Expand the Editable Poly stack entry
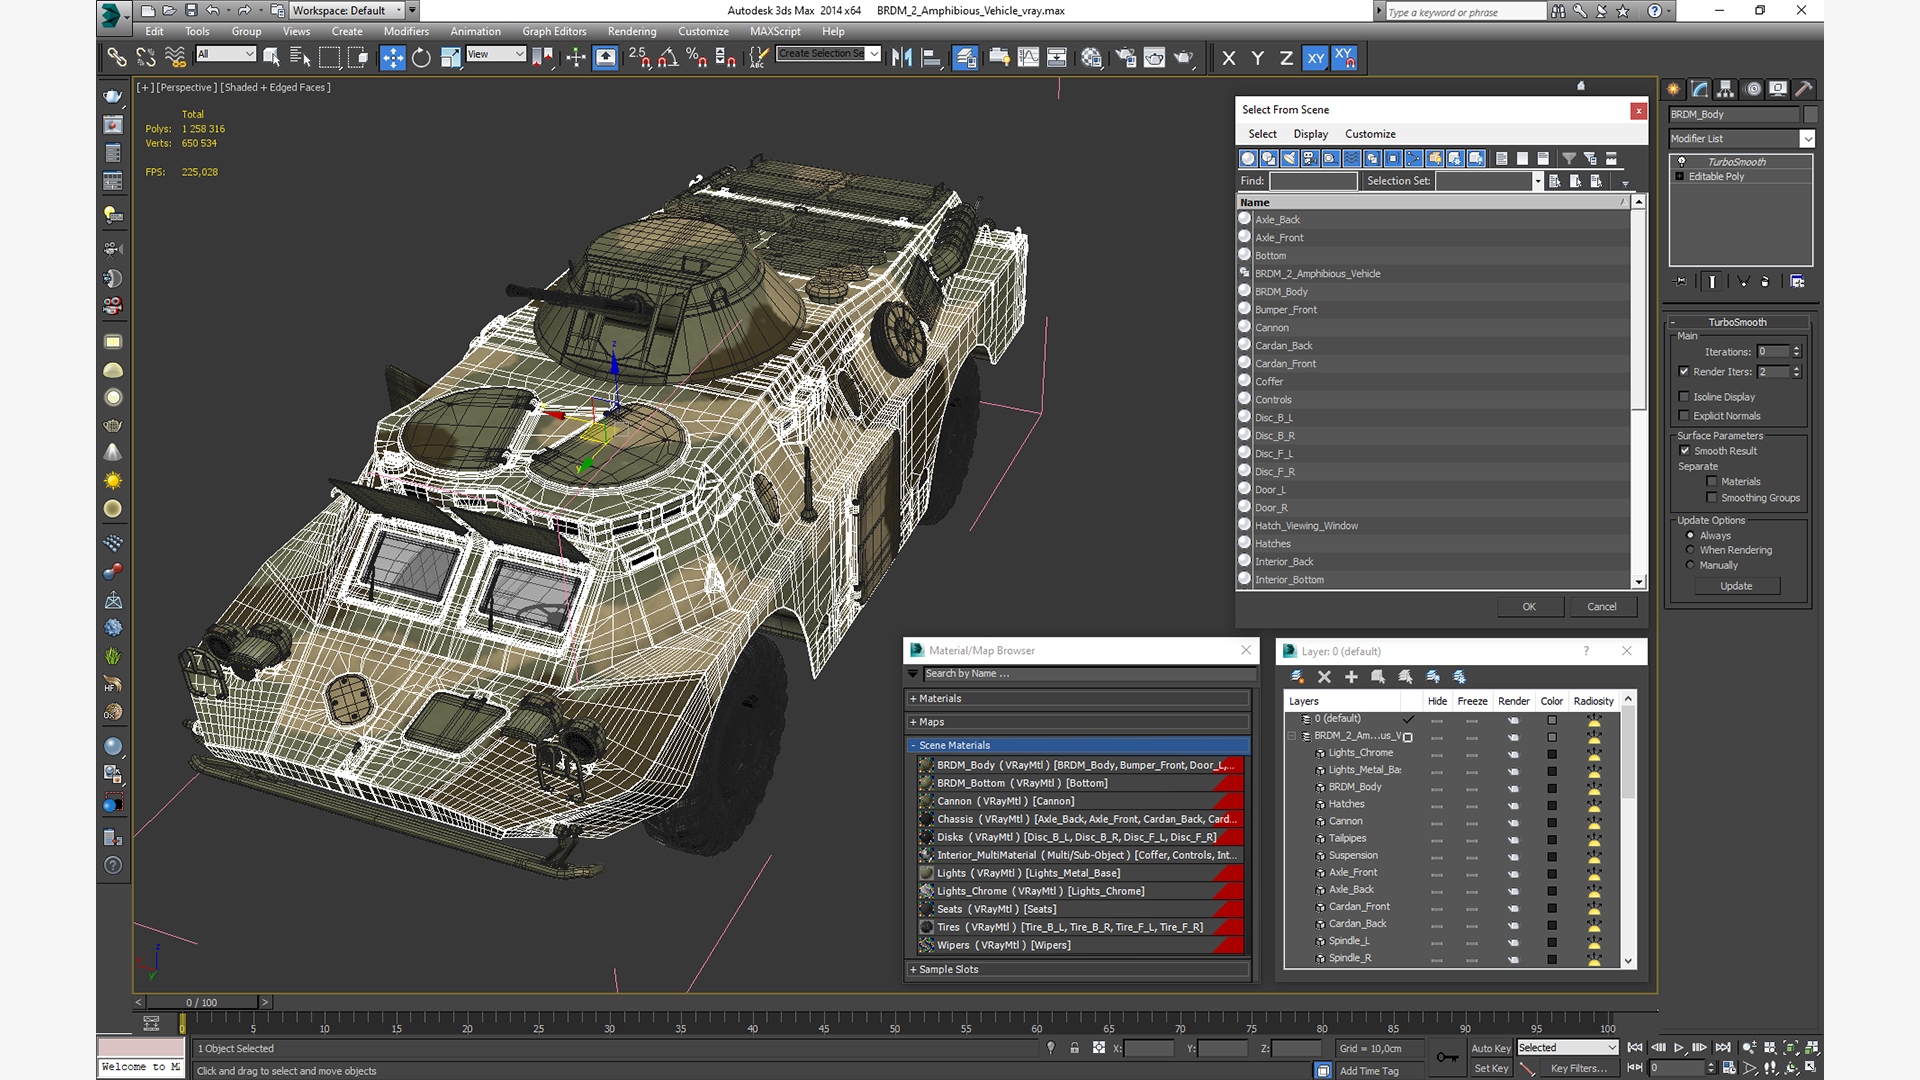 click(1680, 177)
